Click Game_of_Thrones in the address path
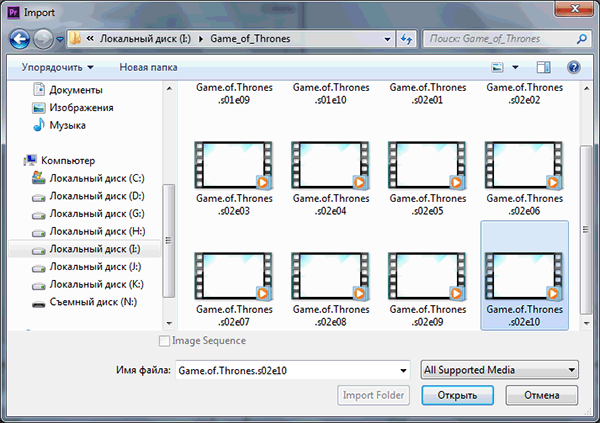Screen dimensions: 600x423 click(250, 39)
